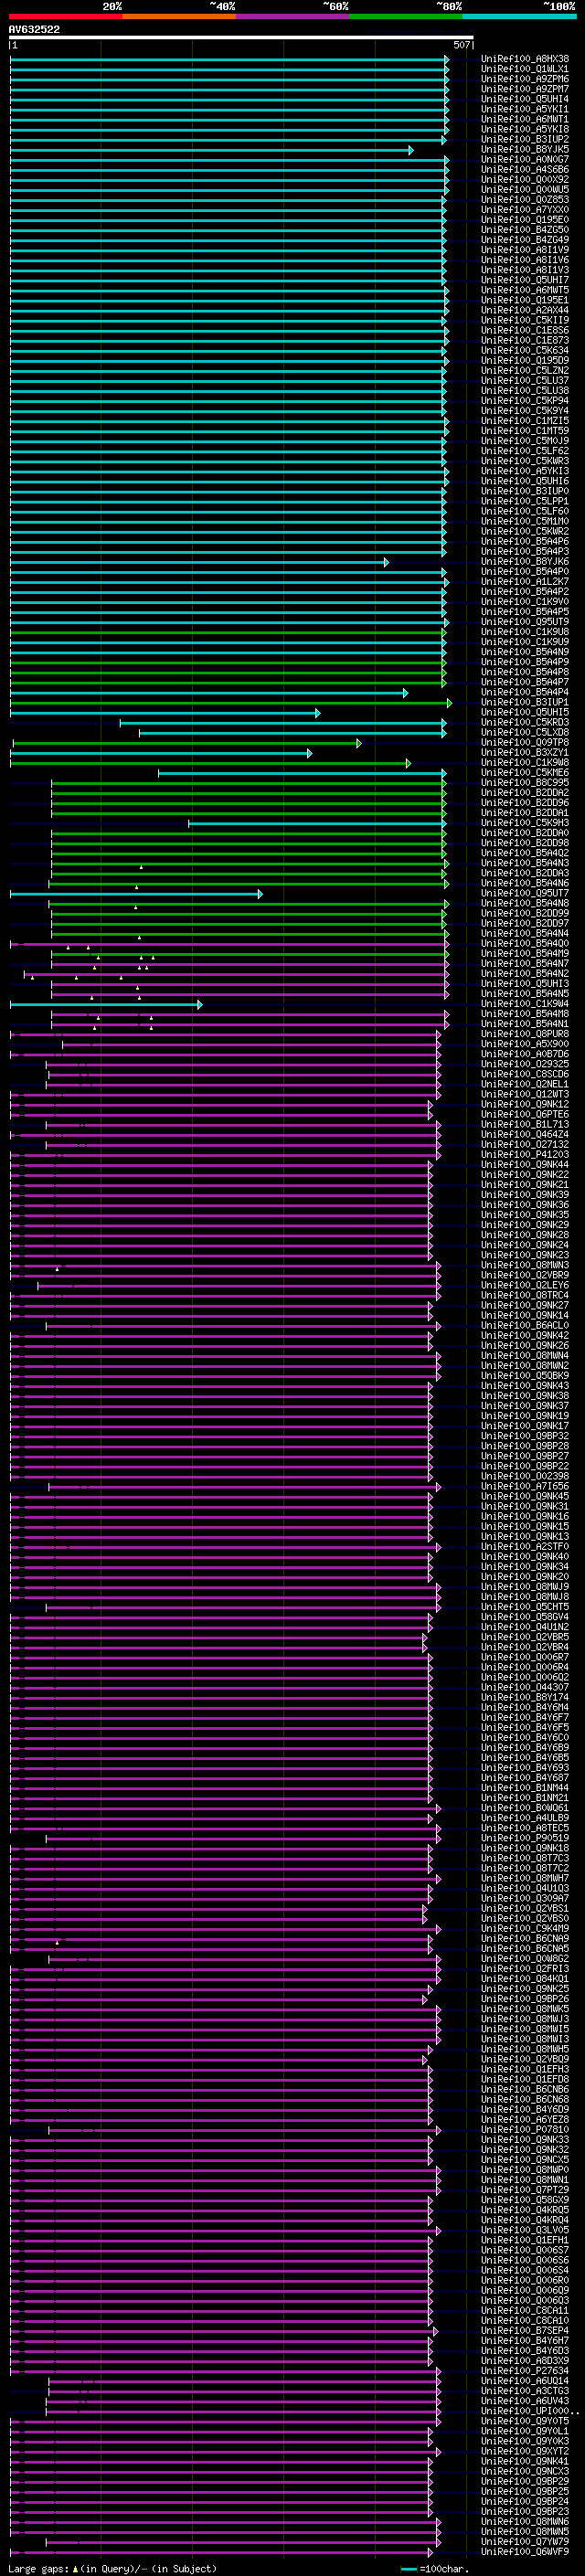The height and width of the screenshot is (2576, 585).
Task: Select label UniRef100_B5A4Q0
Action: 525,943
